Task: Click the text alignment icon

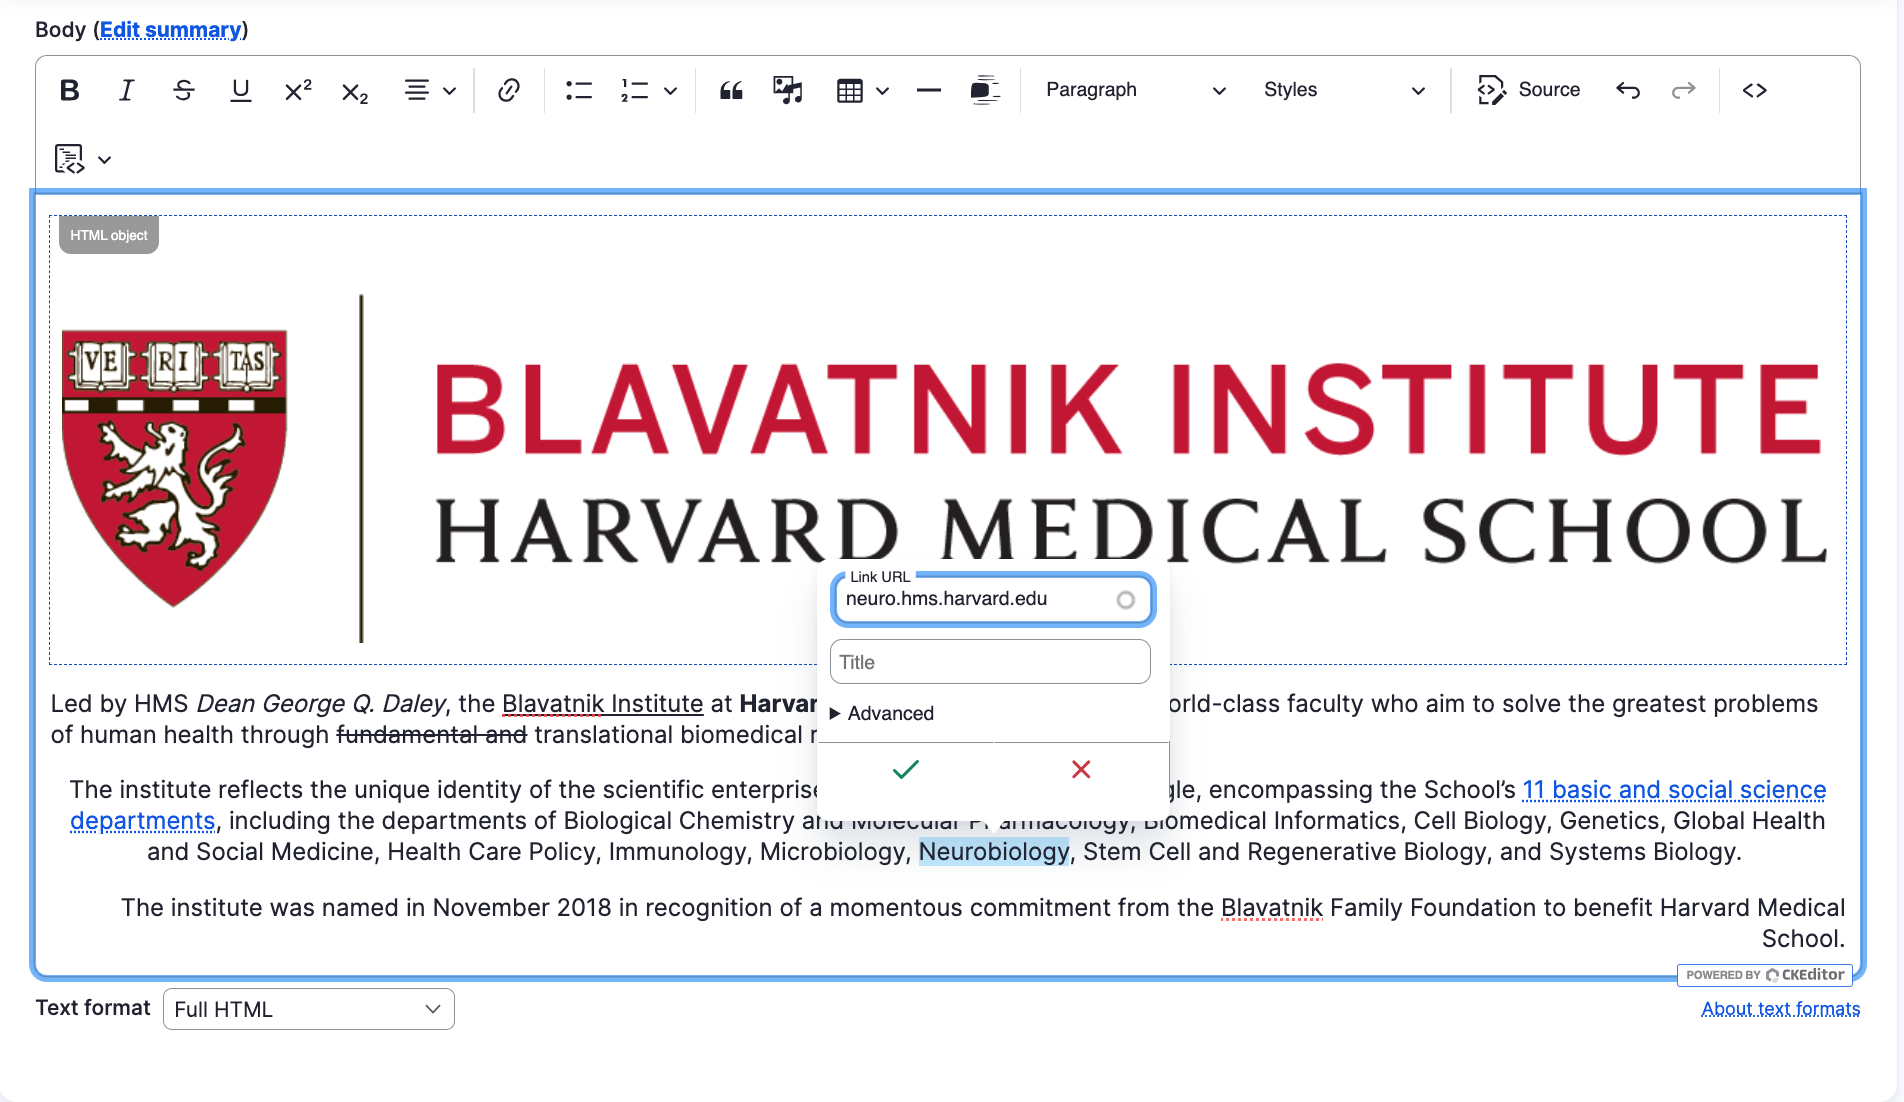Action: 417,90
